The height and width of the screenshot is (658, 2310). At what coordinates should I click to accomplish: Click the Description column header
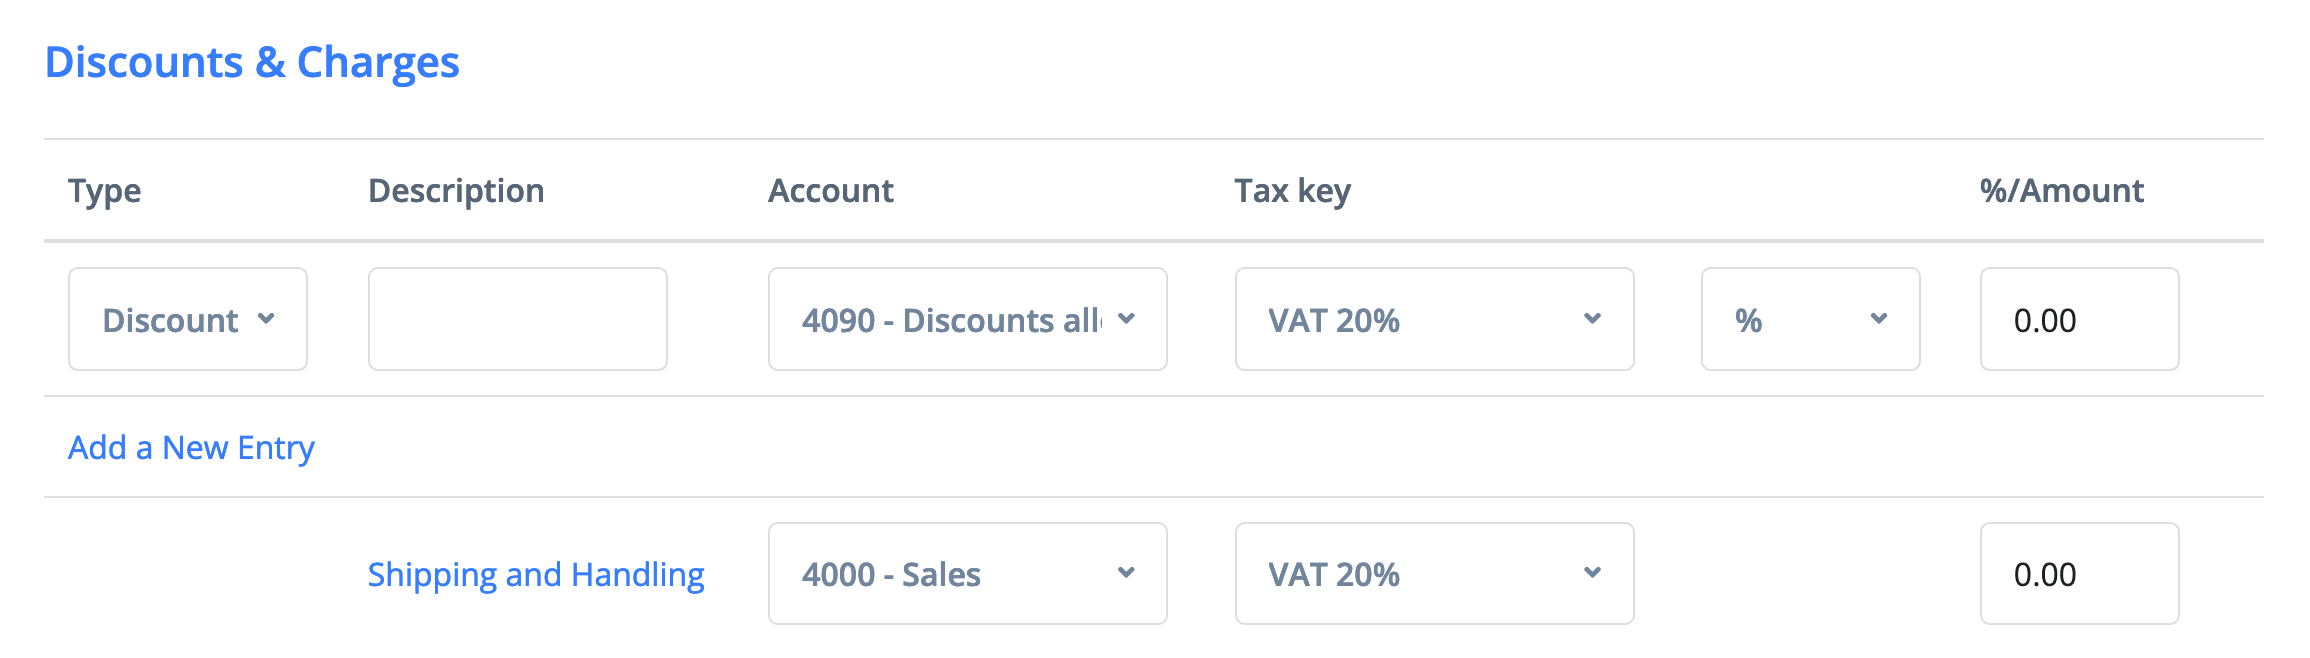pyautogui.click(x=456, y=191)
